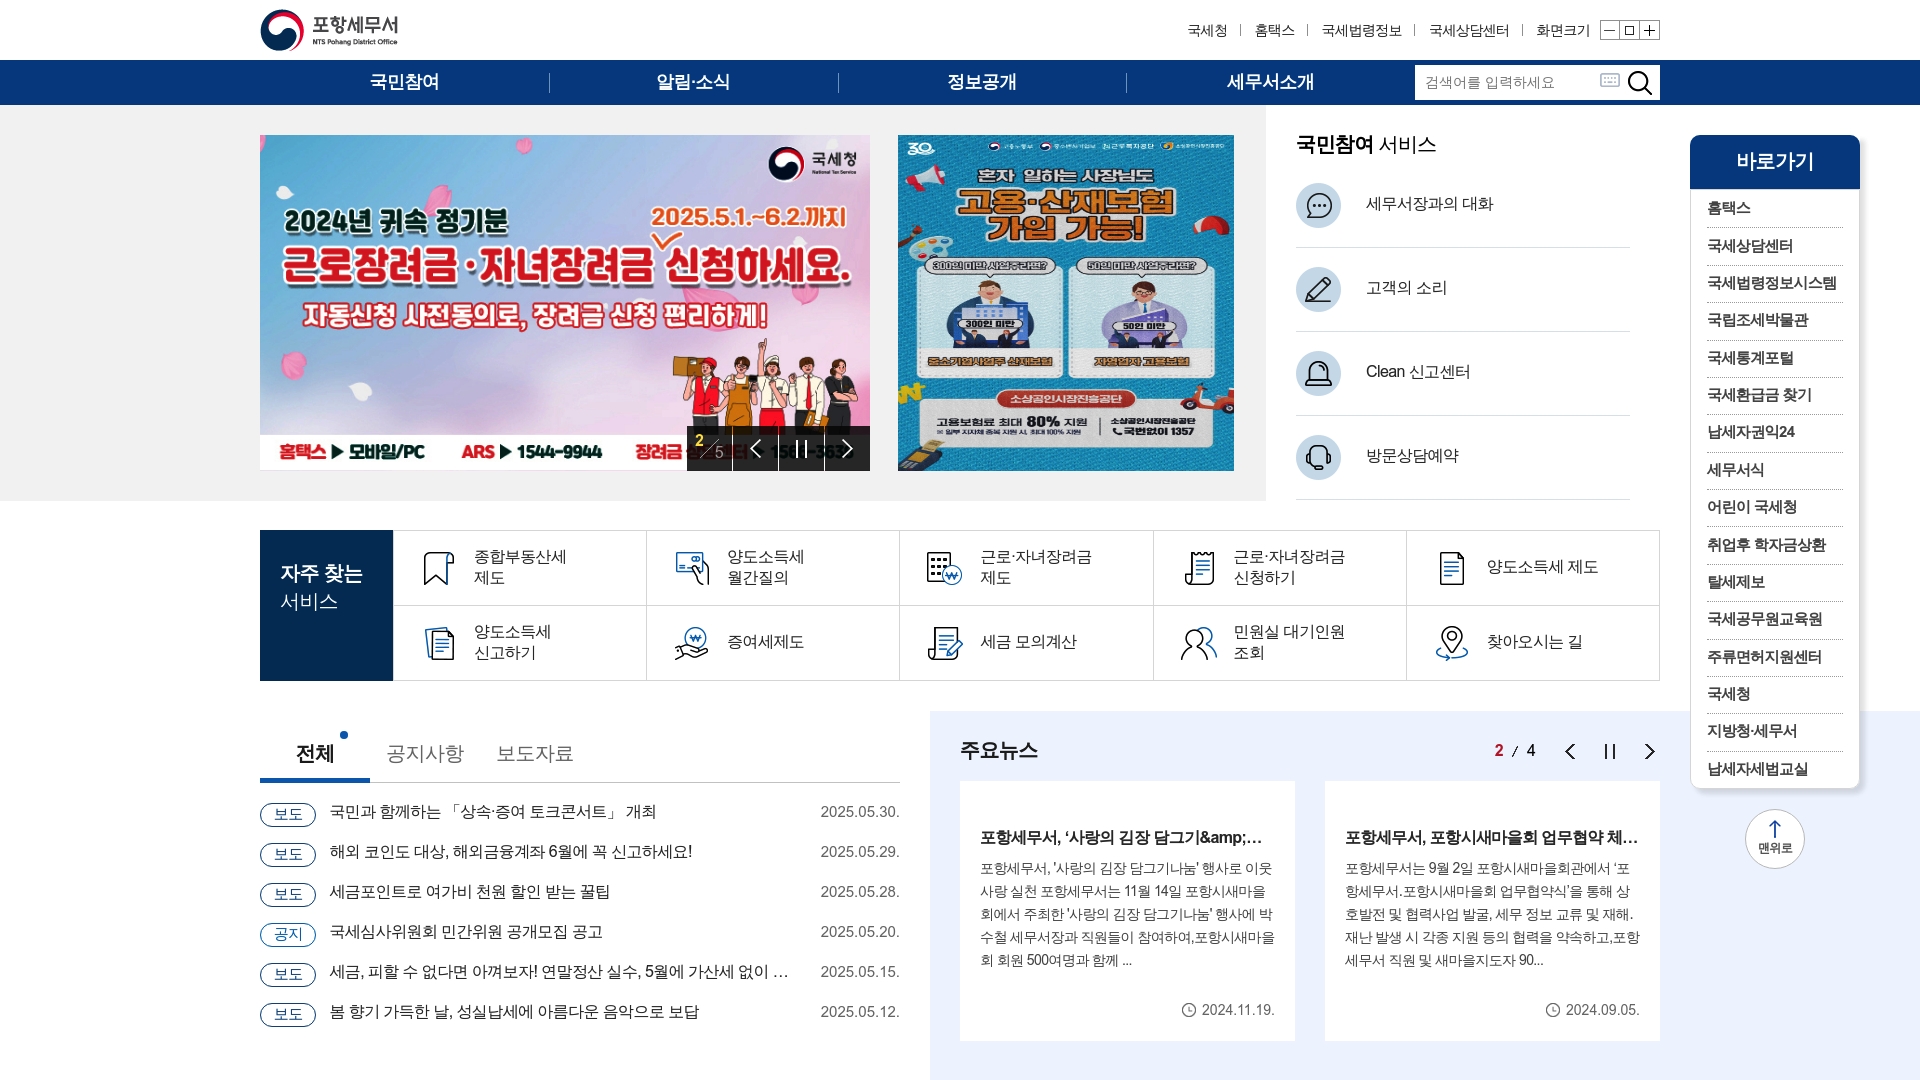Open notice 국세심사위원회 민간위원 공개모집 공고
This screenshot has width=1920, height=1080.
[466, 932]
